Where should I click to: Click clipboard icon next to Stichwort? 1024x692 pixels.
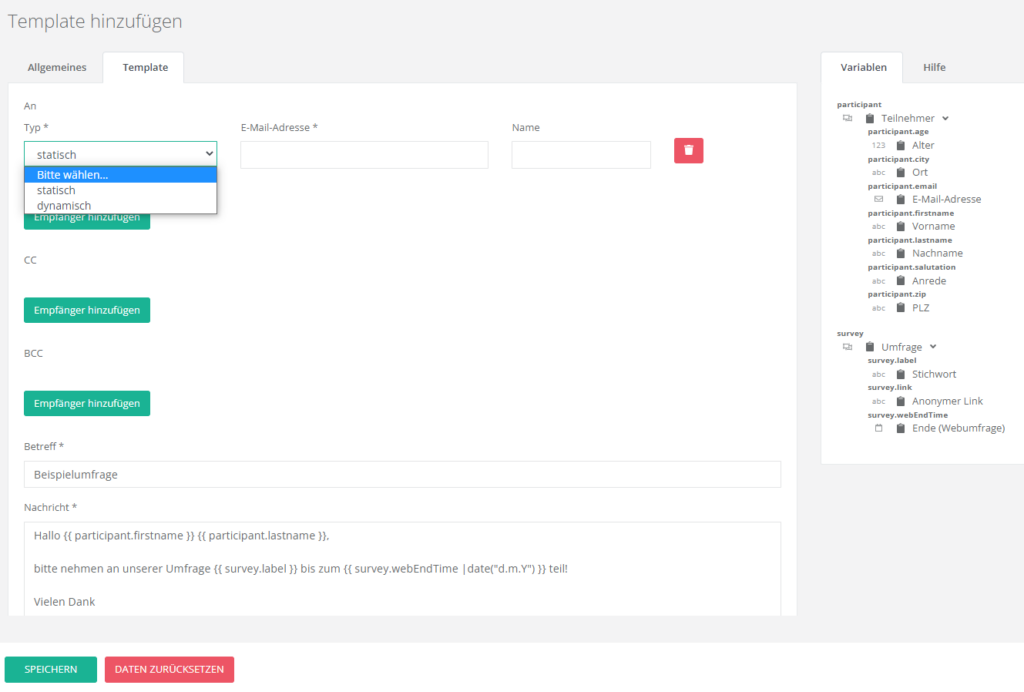[x=901, y=374]
